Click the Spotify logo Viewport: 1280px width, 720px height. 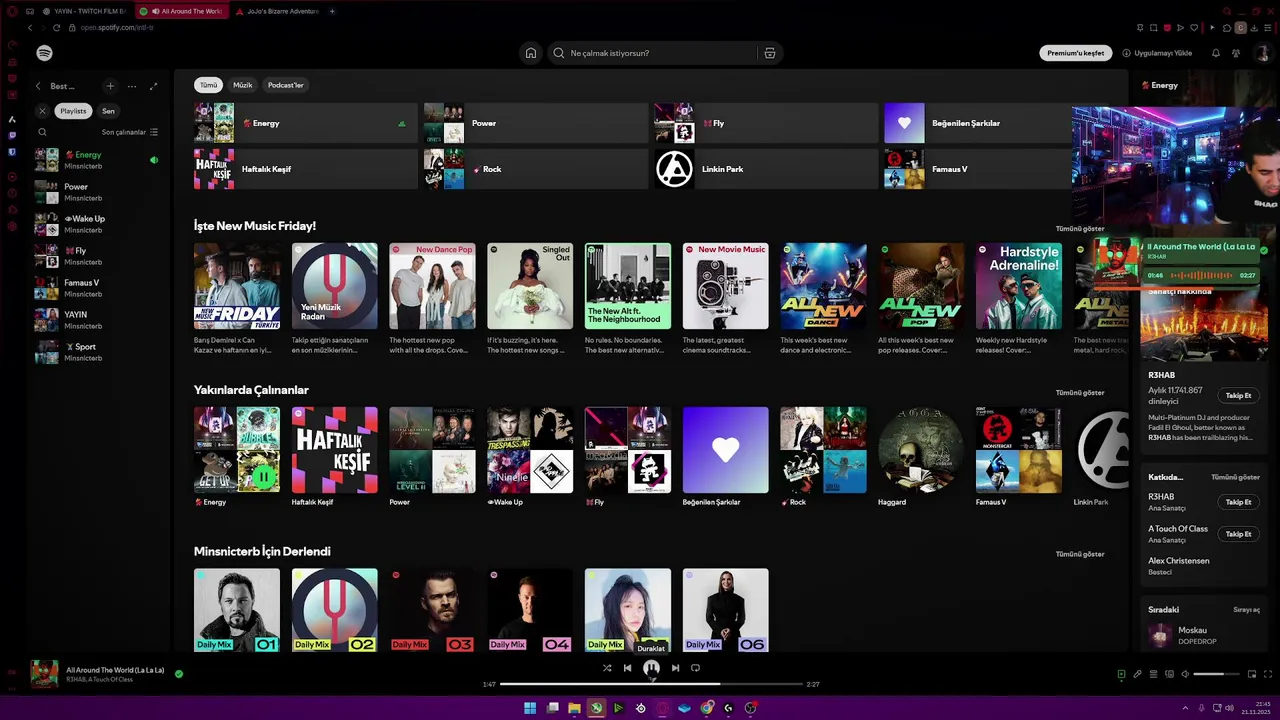[44, 53]
